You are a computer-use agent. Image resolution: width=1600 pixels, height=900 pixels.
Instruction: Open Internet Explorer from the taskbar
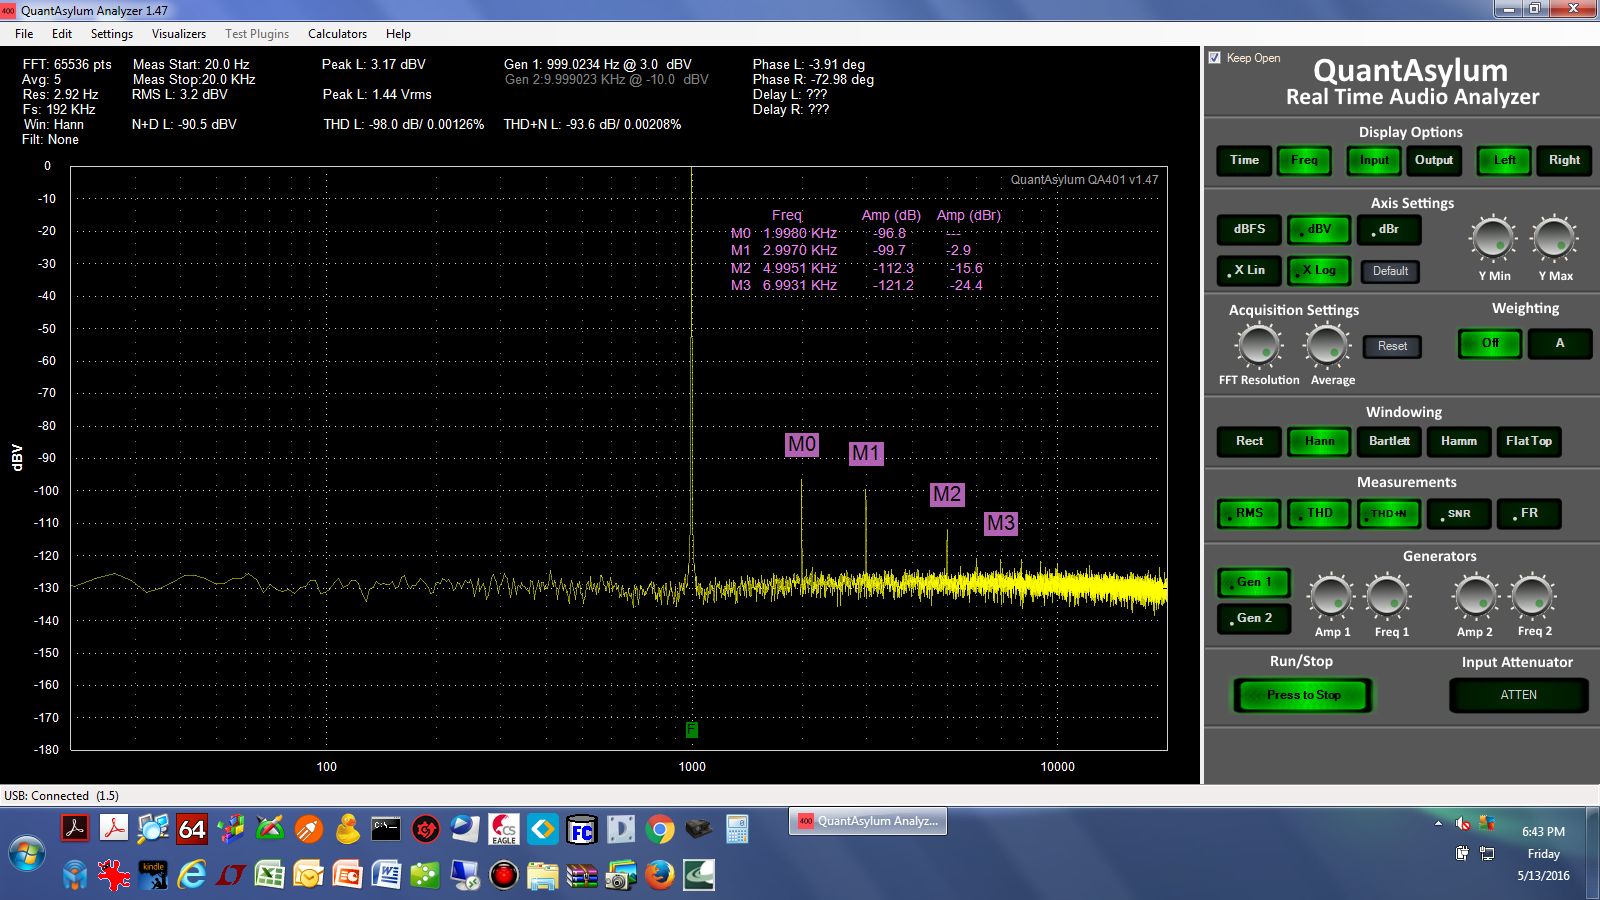tap(192, 876)
